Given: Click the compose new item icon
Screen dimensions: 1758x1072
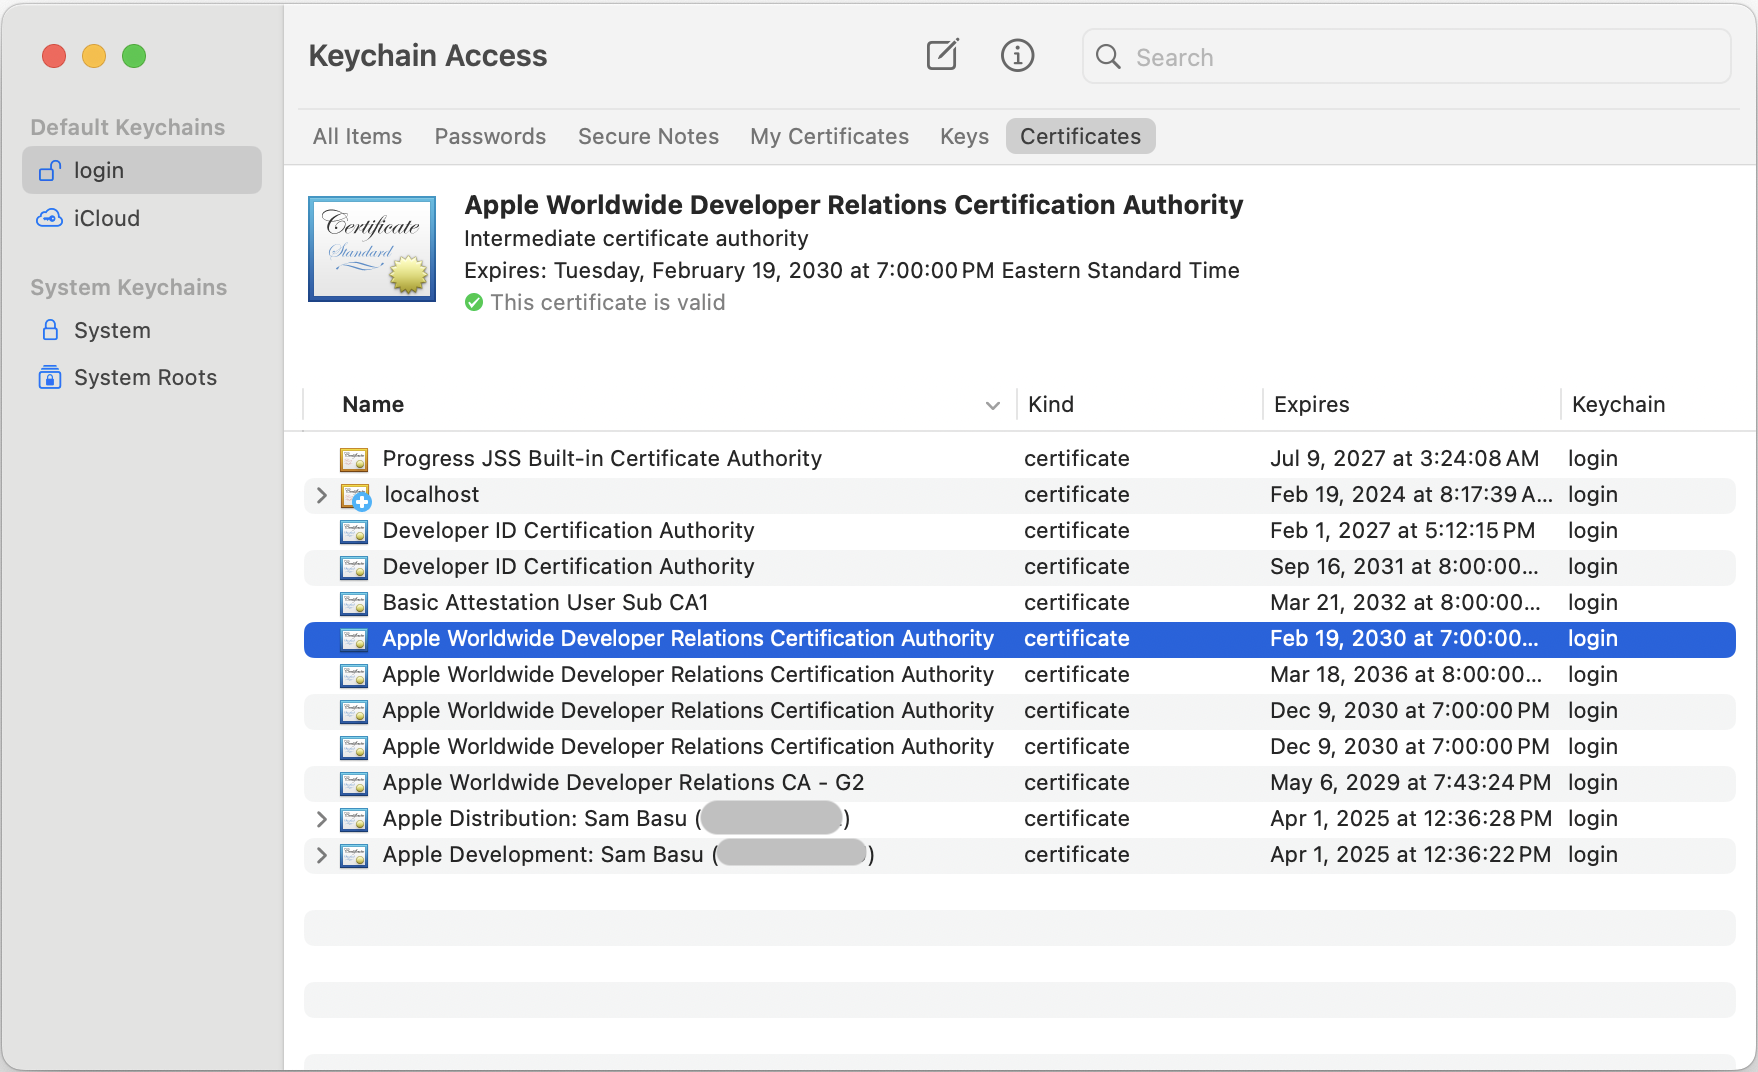Looking at the screenshot, I should click(942, 56).
